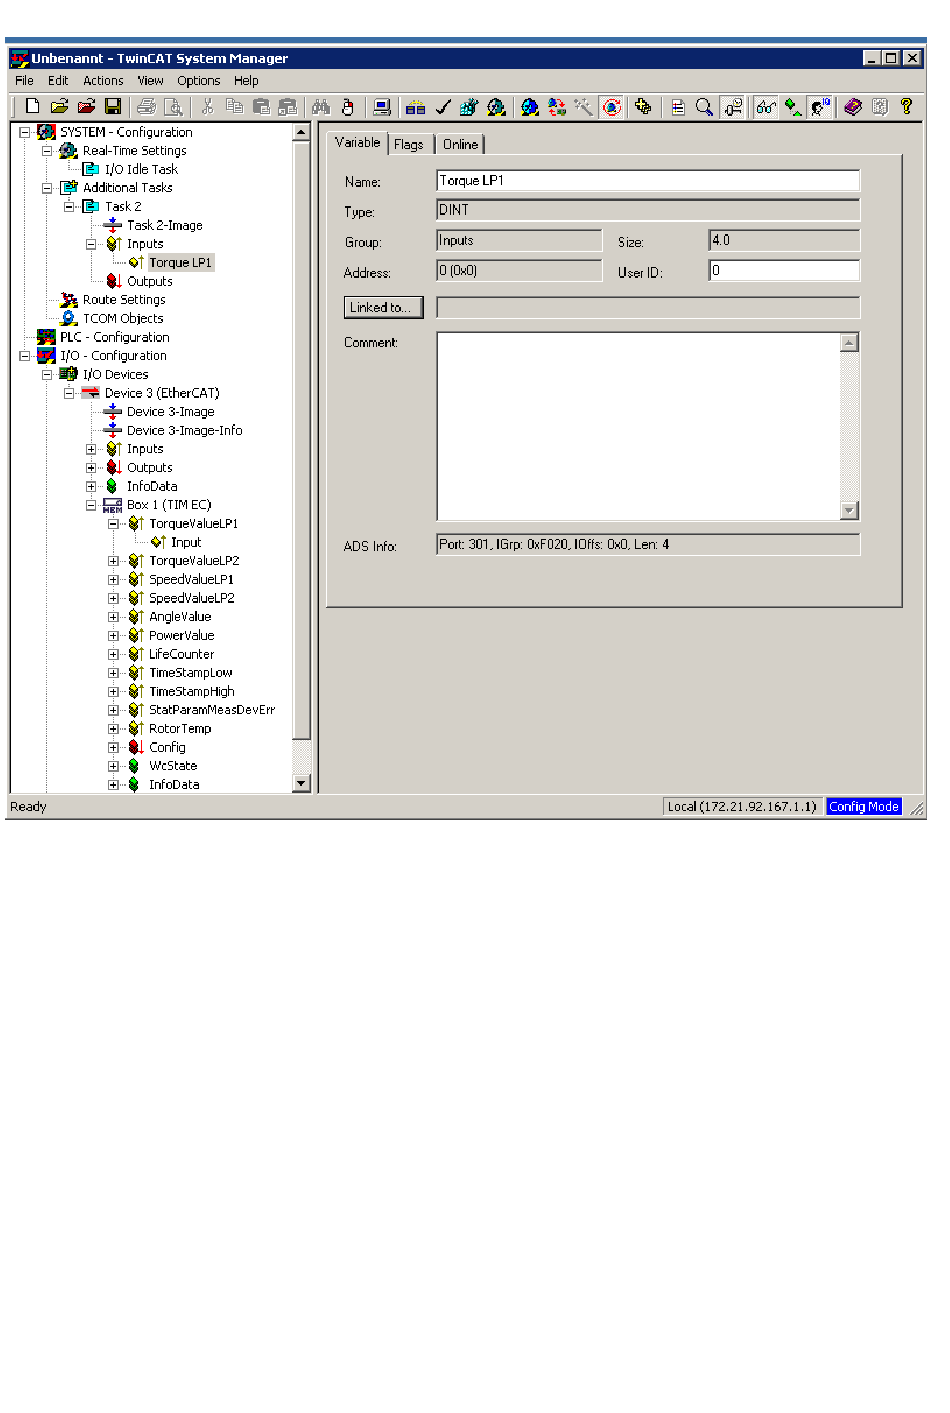Click the Device 3 (EtherCAT) tree icon

(90, 393)
